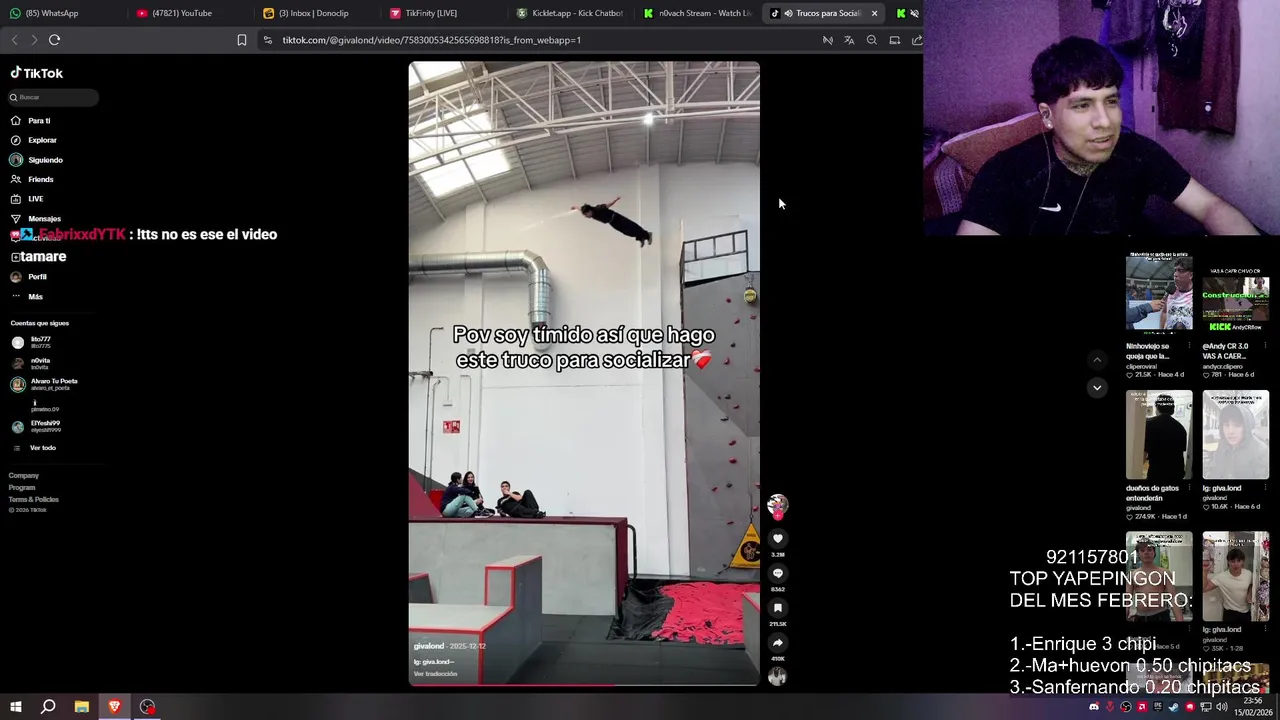Open OBS Studio from the taskbar
The width and height of the screenshot is (1280, 720).
point(147,707)
